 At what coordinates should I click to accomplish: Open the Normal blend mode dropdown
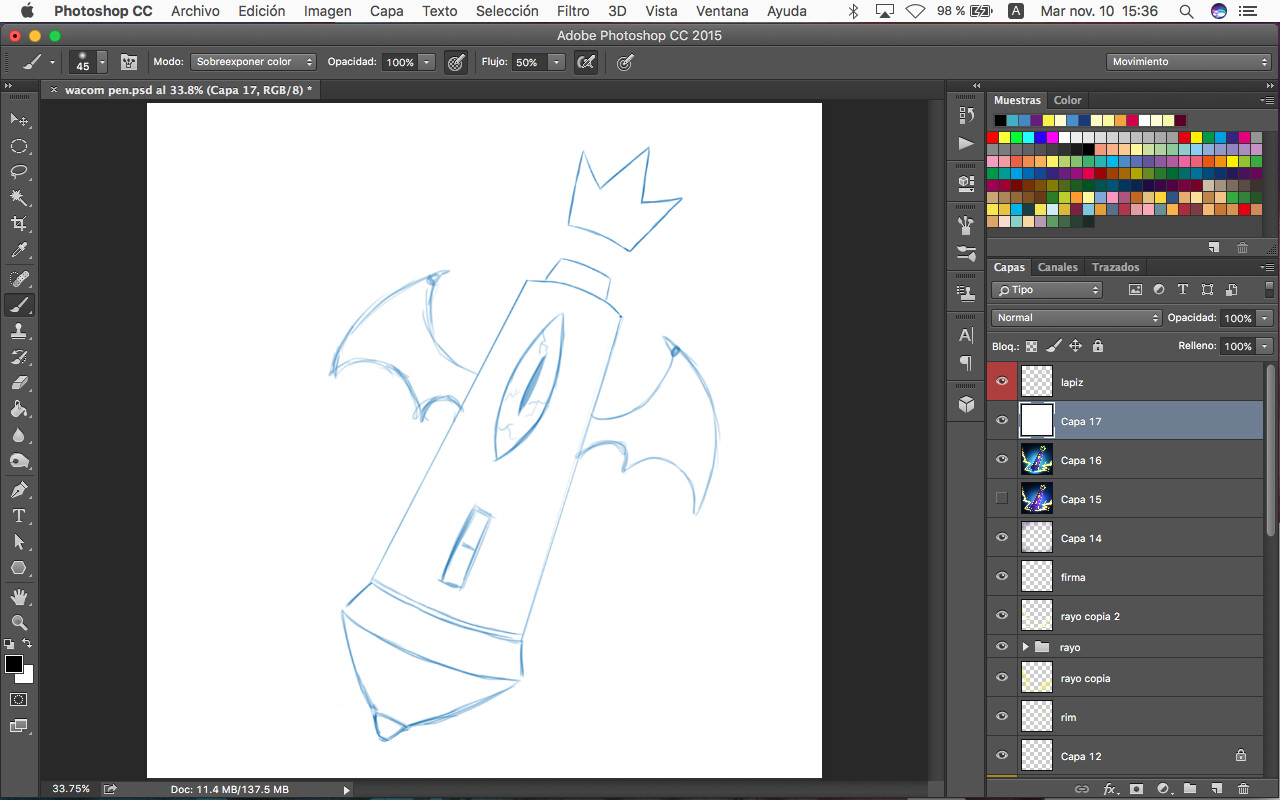pyautogui.click(x=1076, y=318)
